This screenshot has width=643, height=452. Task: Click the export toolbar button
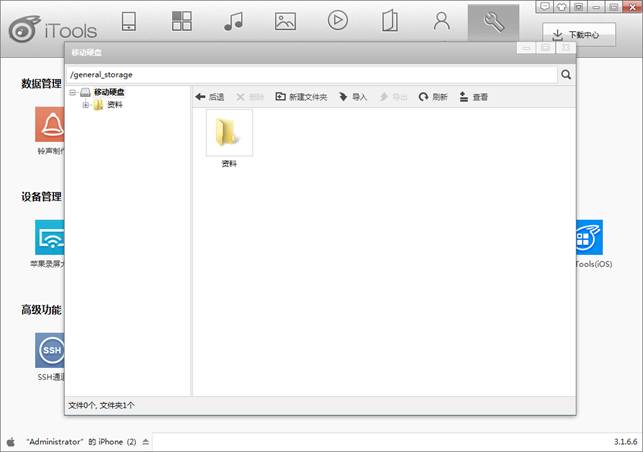393,97
